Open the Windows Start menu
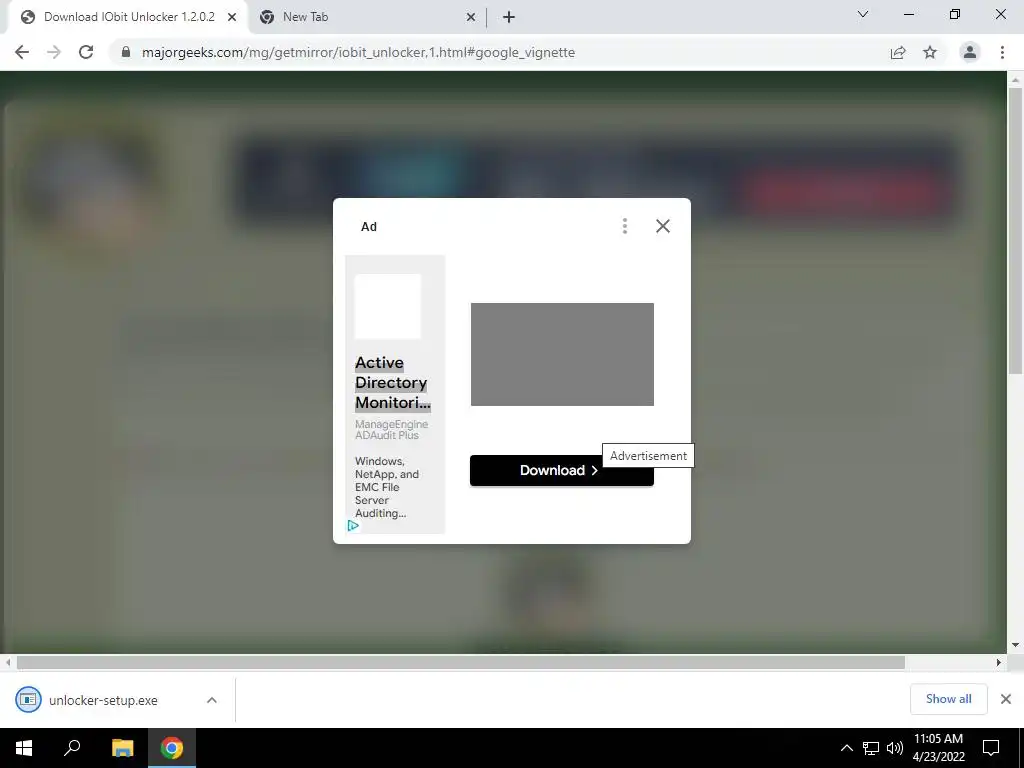Viewport: 1024px width, 768px height. [x=24, y=748]
